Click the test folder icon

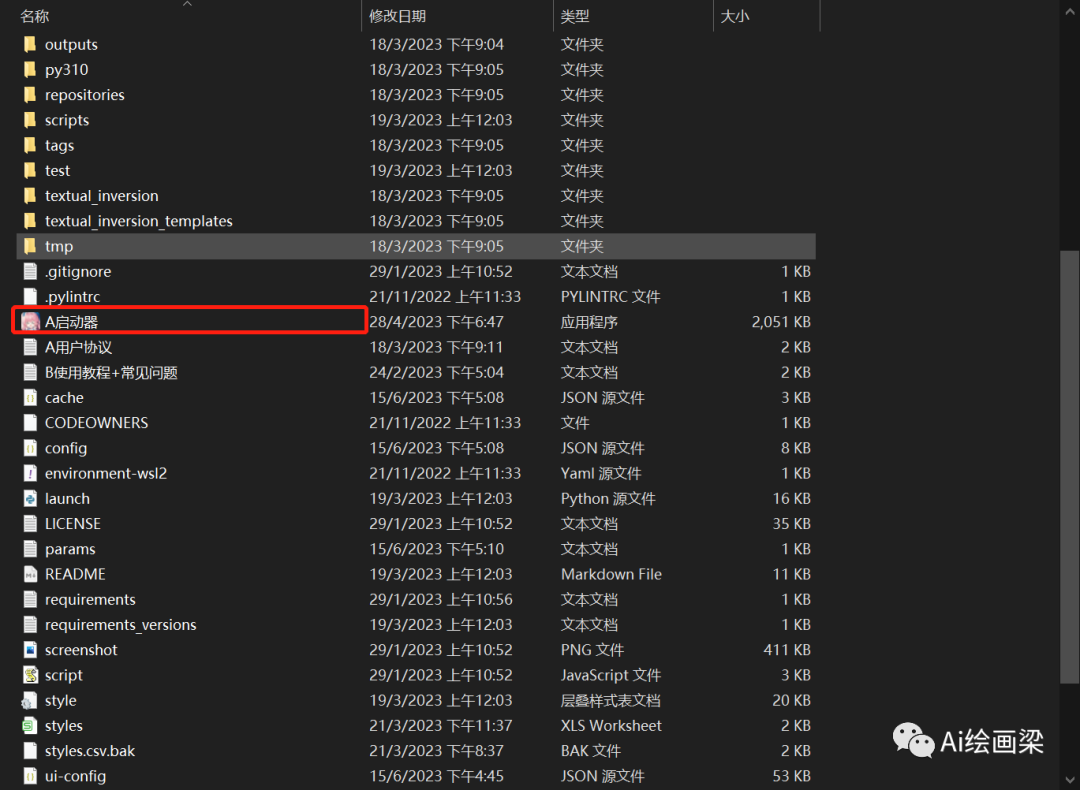(x=30, y=171)
